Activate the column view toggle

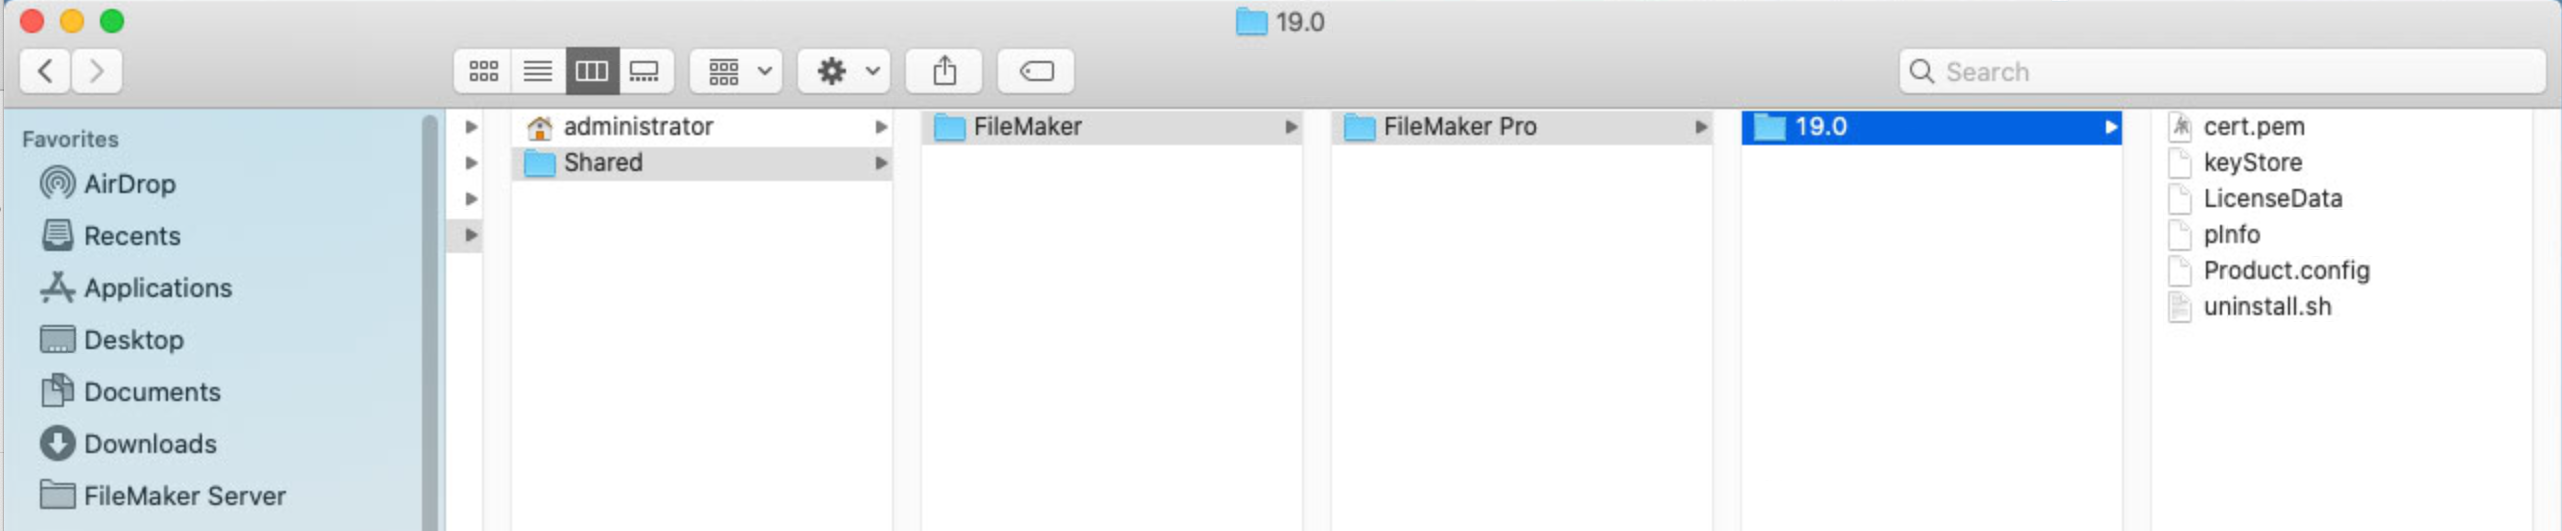592,71
